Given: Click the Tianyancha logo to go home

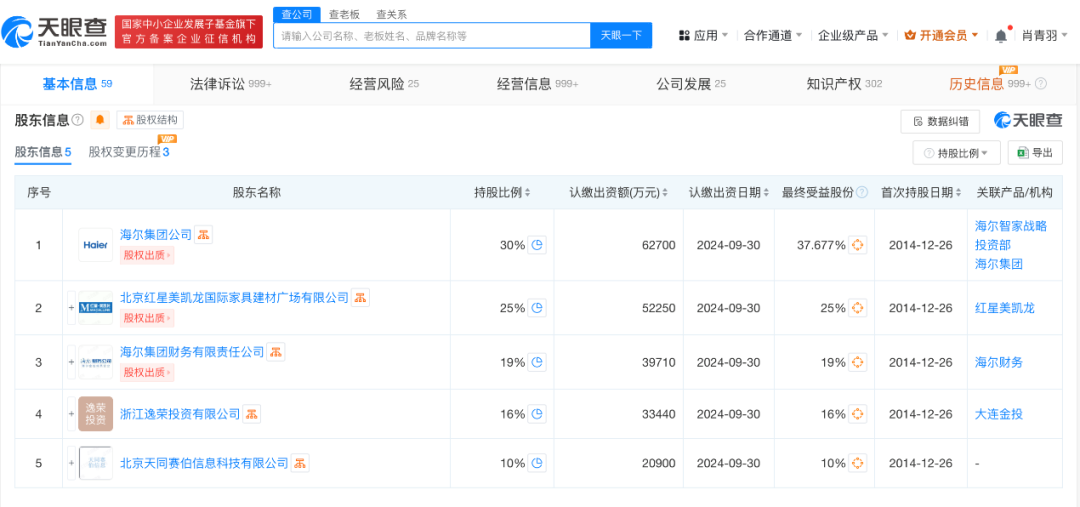Looking at the screenshot, I should [54, 31].
